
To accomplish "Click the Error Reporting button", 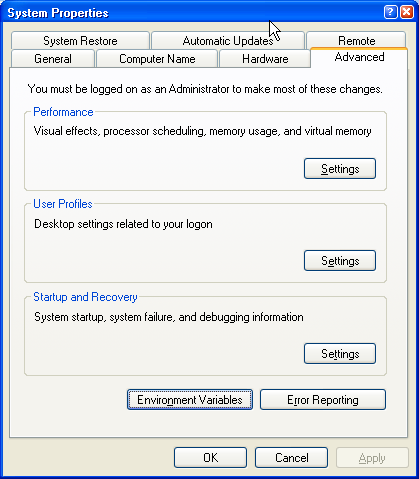I will 323,400.
